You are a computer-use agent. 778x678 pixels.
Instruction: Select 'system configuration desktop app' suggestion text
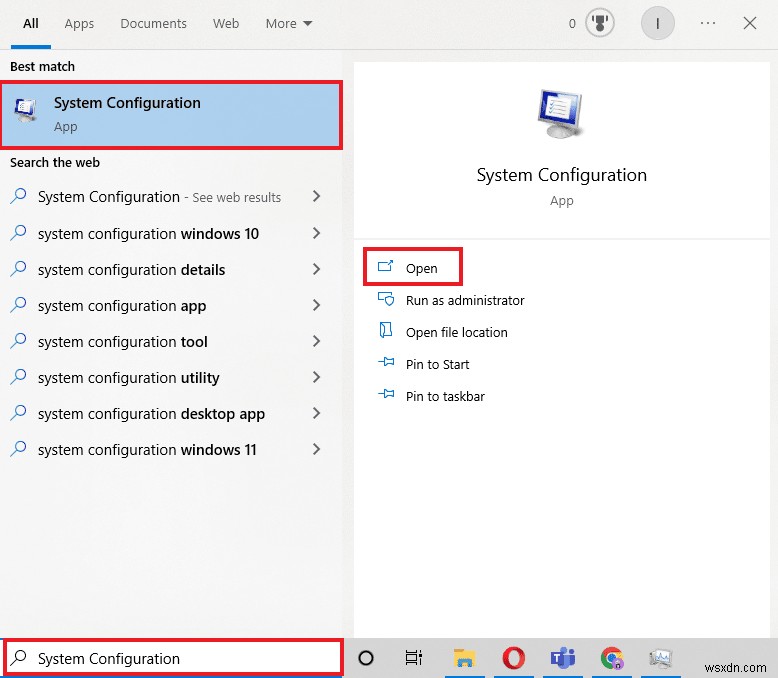(x=151, y=413)
